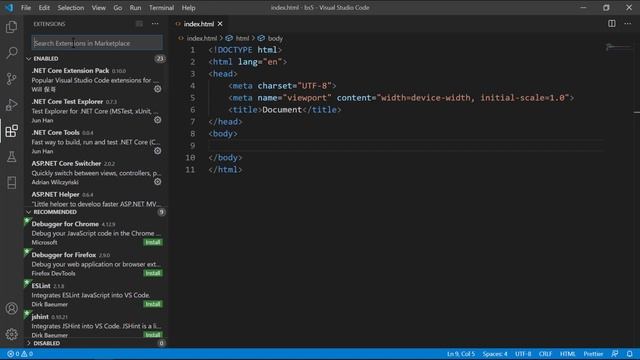
Task: Open gear for ASP.NET Core Switcher
Action: click(x=158, y=182)
